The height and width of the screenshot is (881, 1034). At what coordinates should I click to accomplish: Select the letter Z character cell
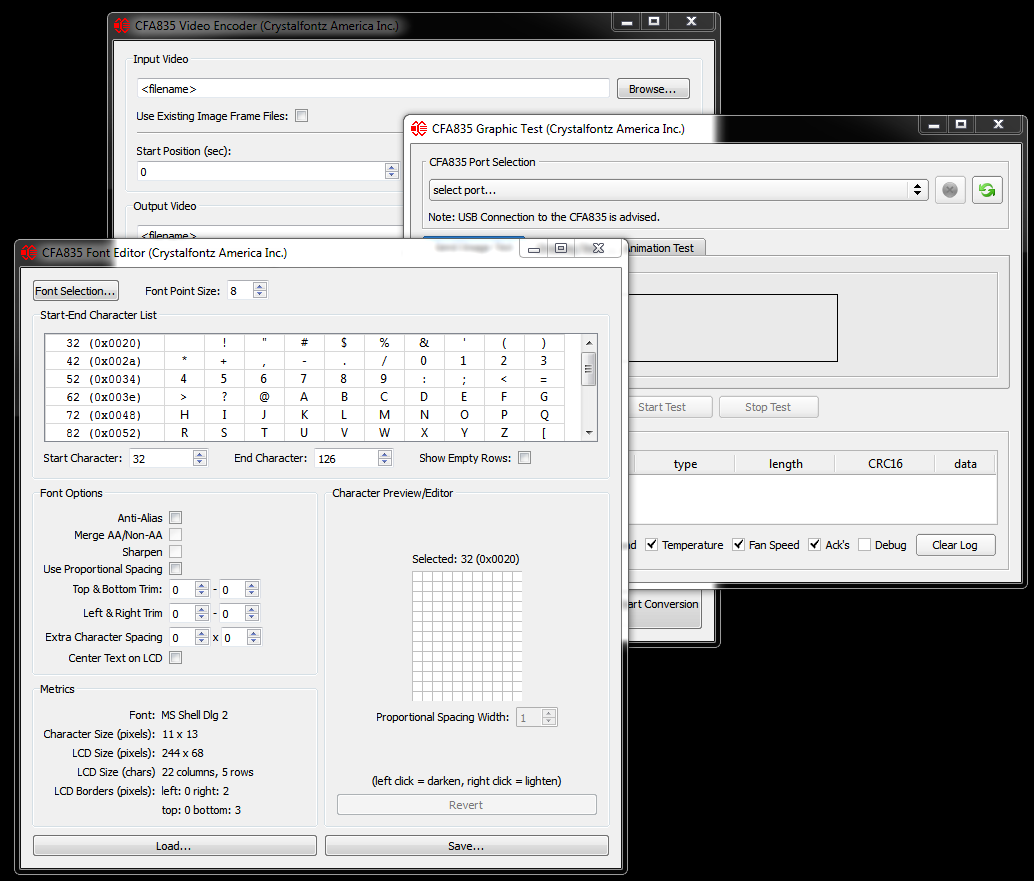pyautogui.click(x=504, y=433)
